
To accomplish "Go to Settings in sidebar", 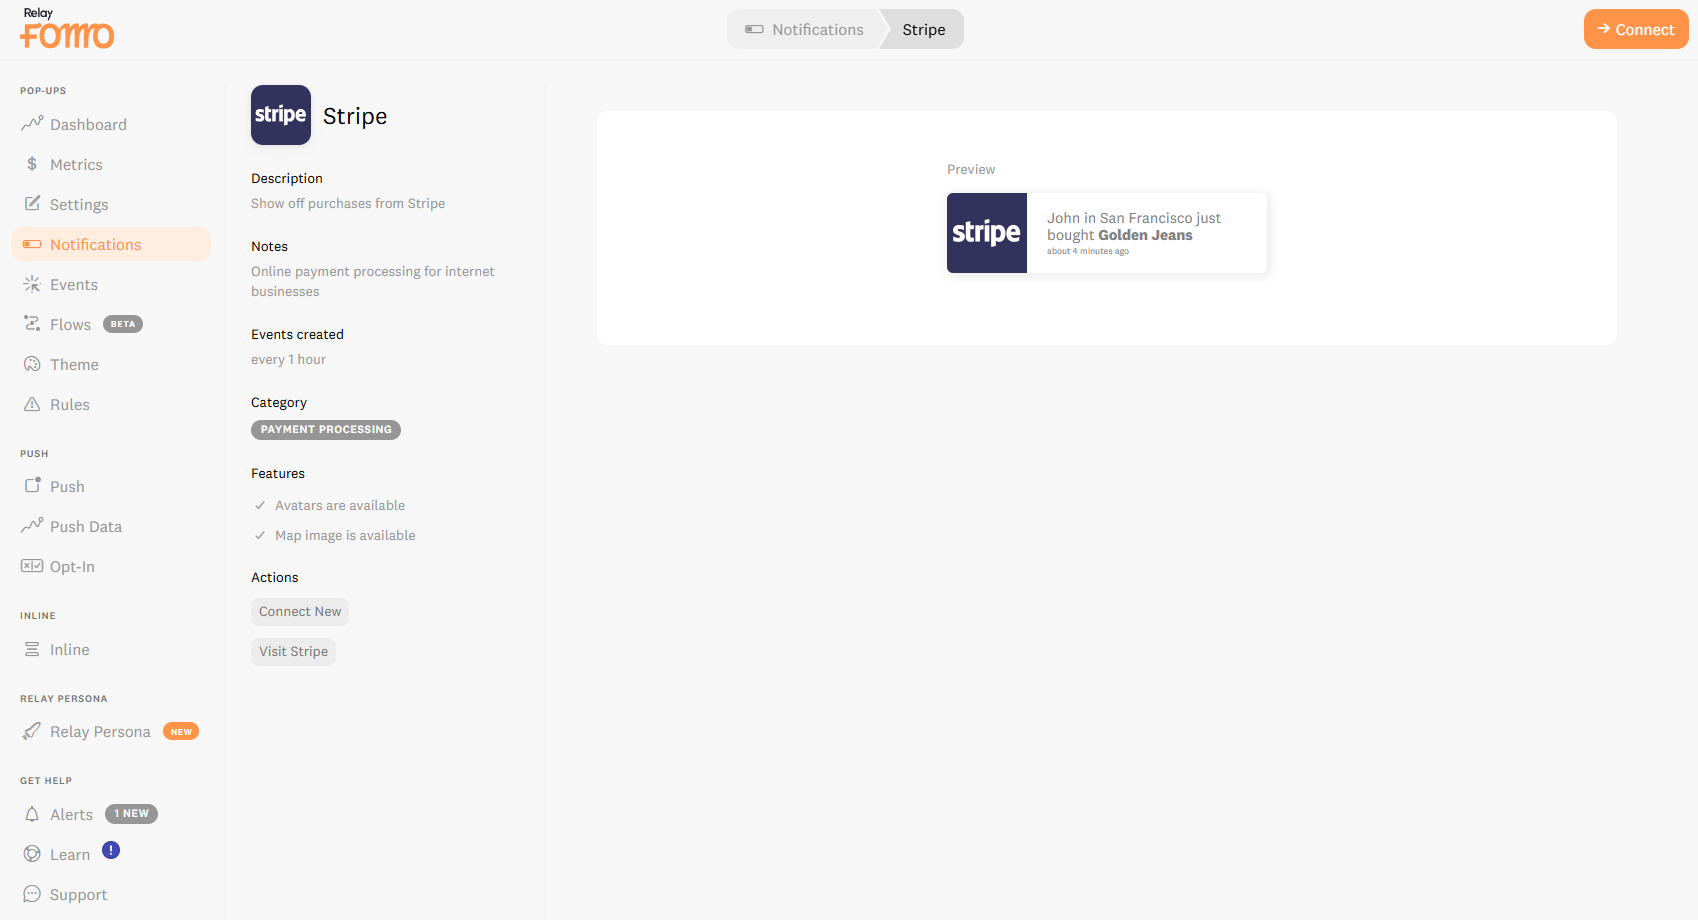I will tap(111, 204).
